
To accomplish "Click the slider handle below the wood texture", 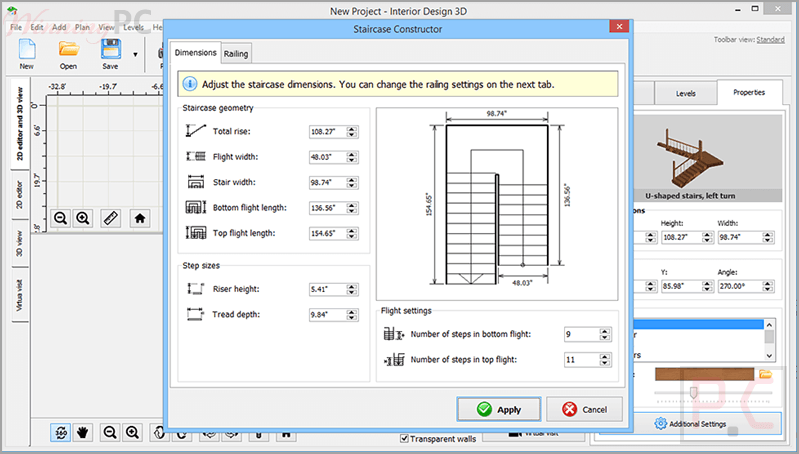I will click(694, 392).
